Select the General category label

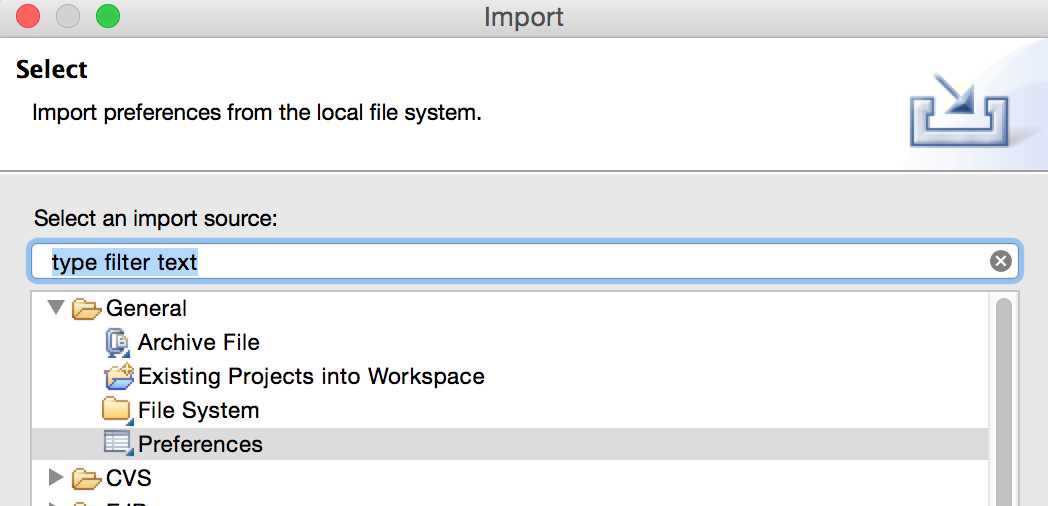coord(146,308)
